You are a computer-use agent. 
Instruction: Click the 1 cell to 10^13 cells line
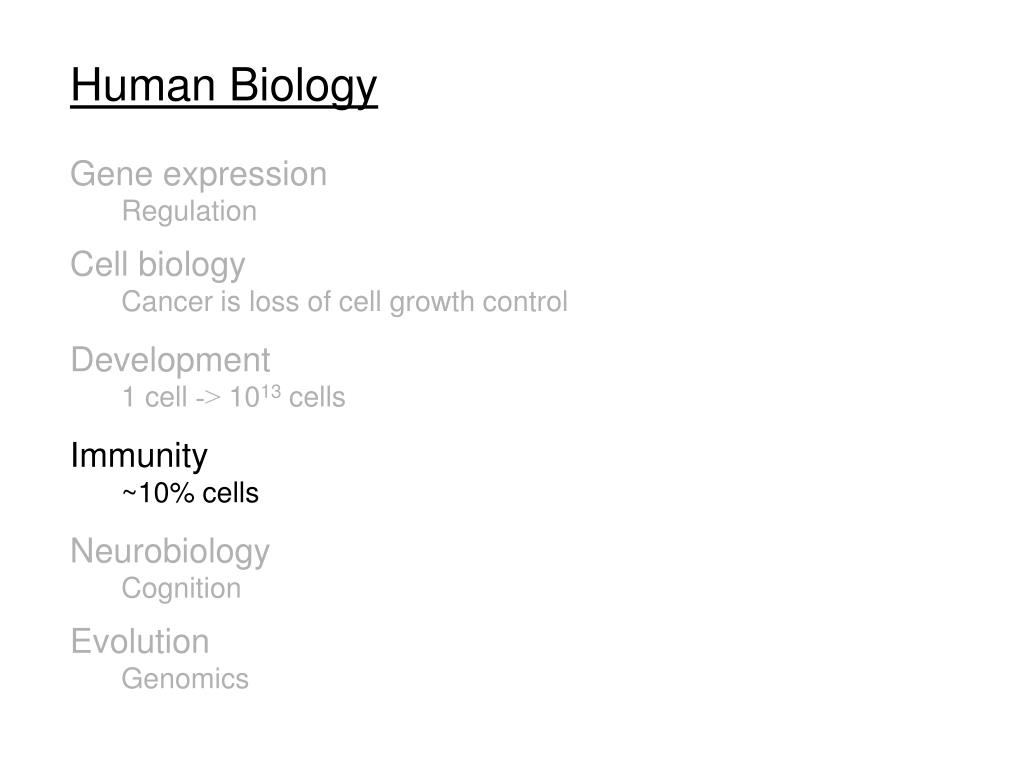[234, 397]
